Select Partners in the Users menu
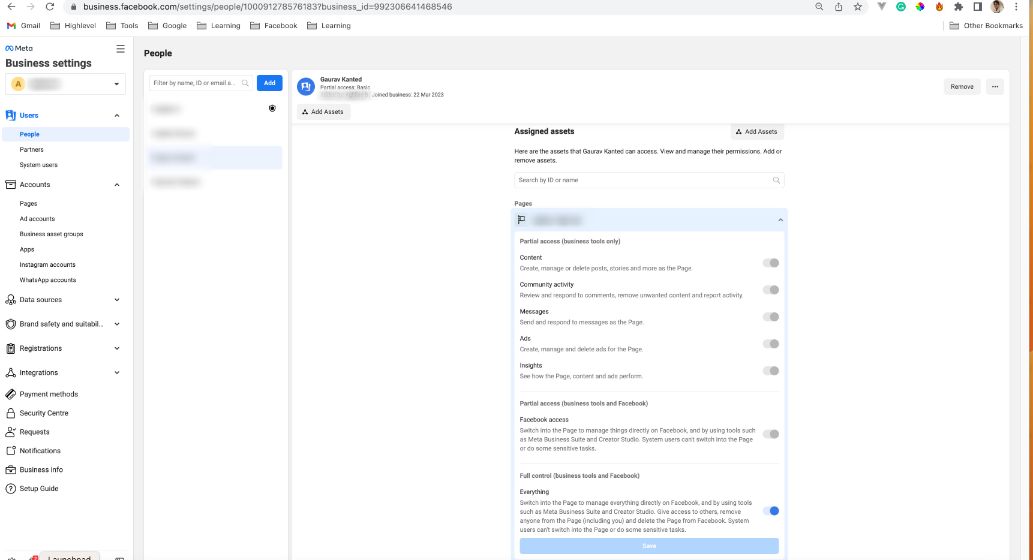 click(32, 150)
